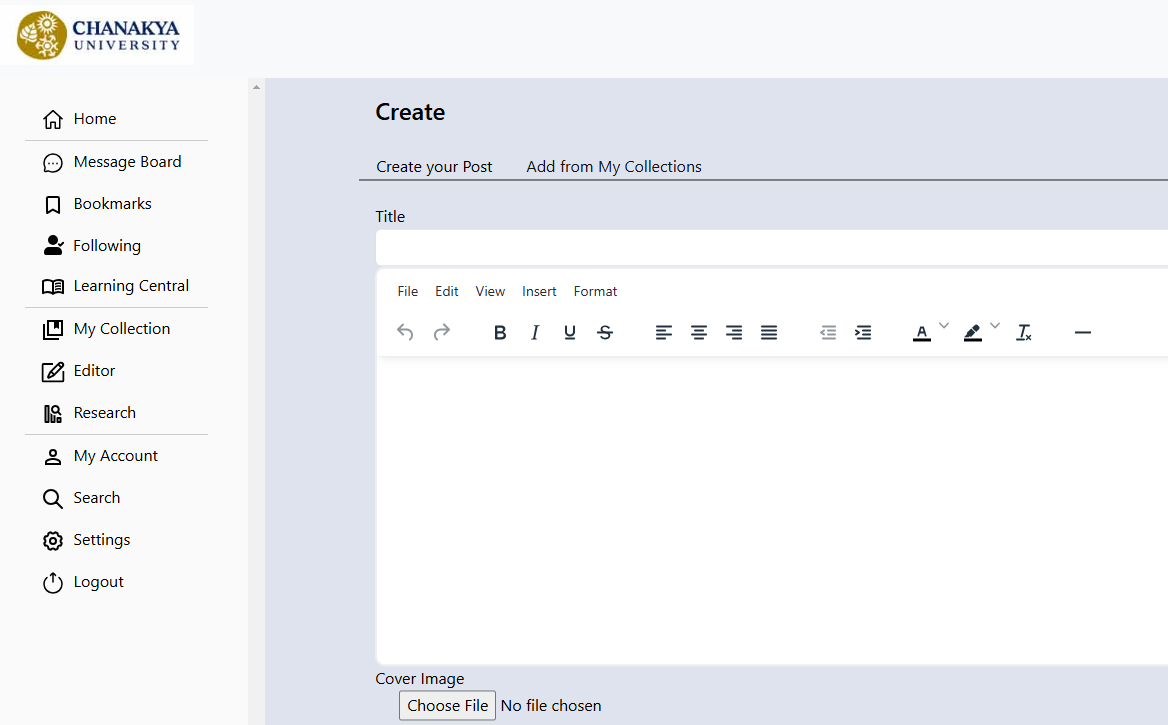Center align the text
This screenshot has height=725, width=1168.
click(x=699, y=333)
